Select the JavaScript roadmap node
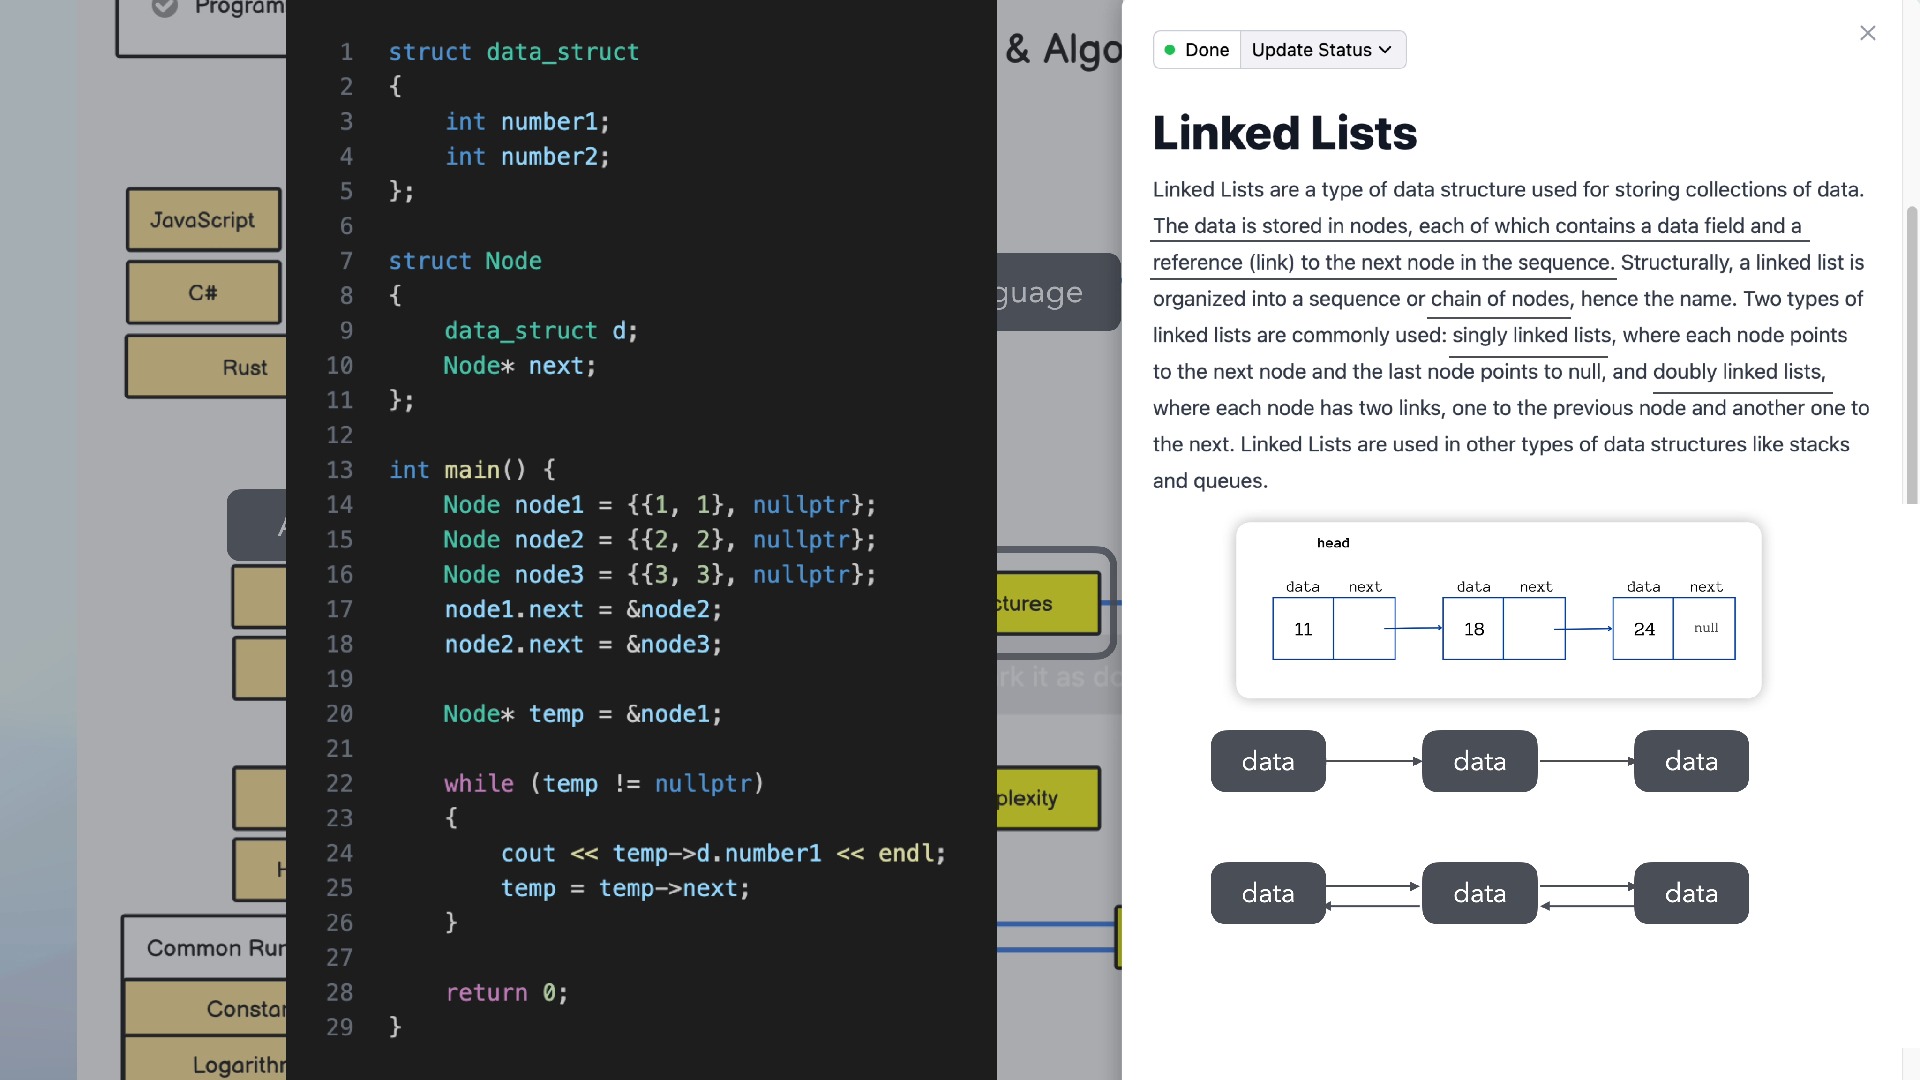 [x=203, y=220]
